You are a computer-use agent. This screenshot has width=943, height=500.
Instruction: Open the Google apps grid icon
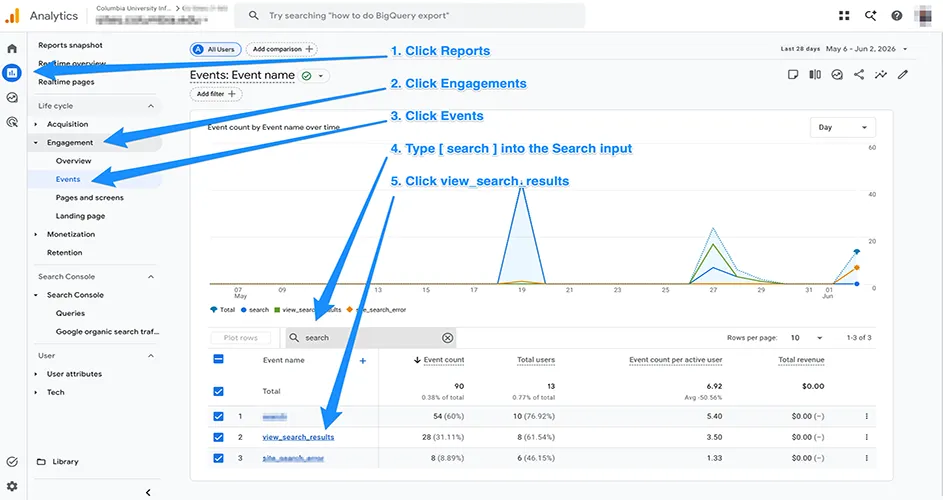pyautogui.click(x=844, y=16)
